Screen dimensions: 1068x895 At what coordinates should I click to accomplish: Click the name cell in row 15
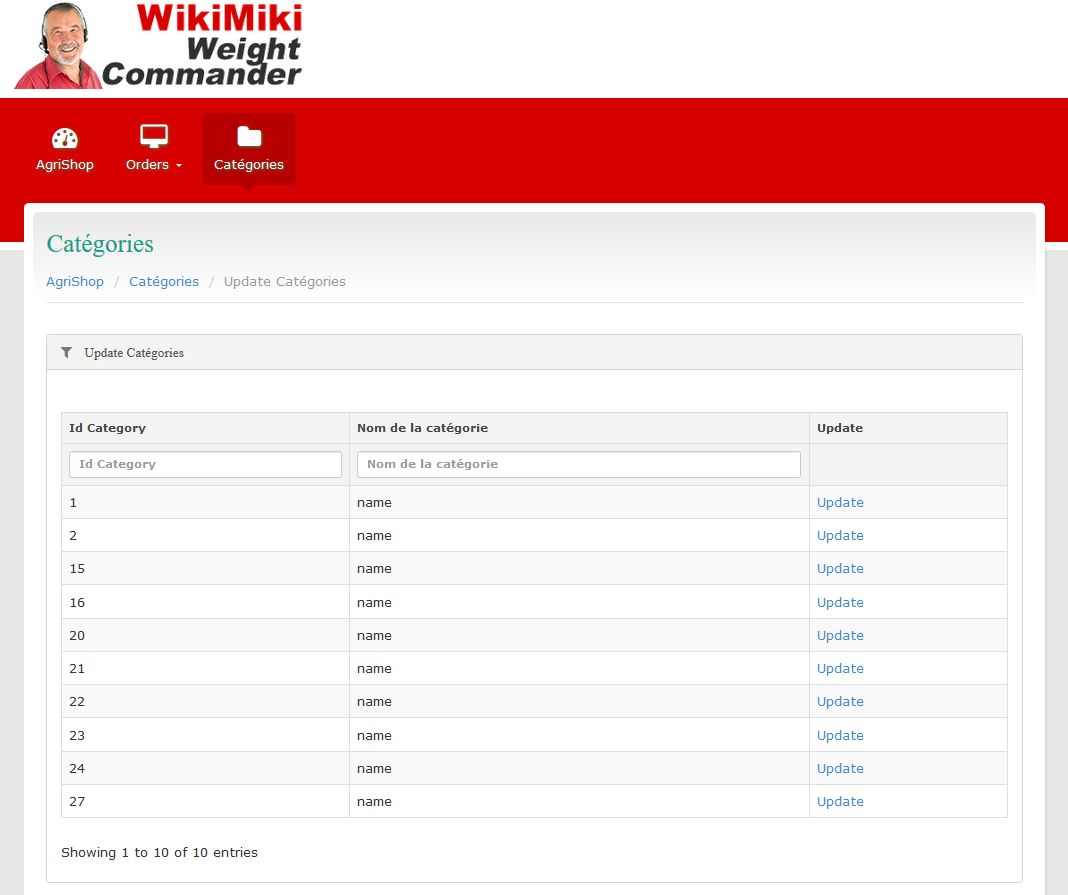[579, 569]
